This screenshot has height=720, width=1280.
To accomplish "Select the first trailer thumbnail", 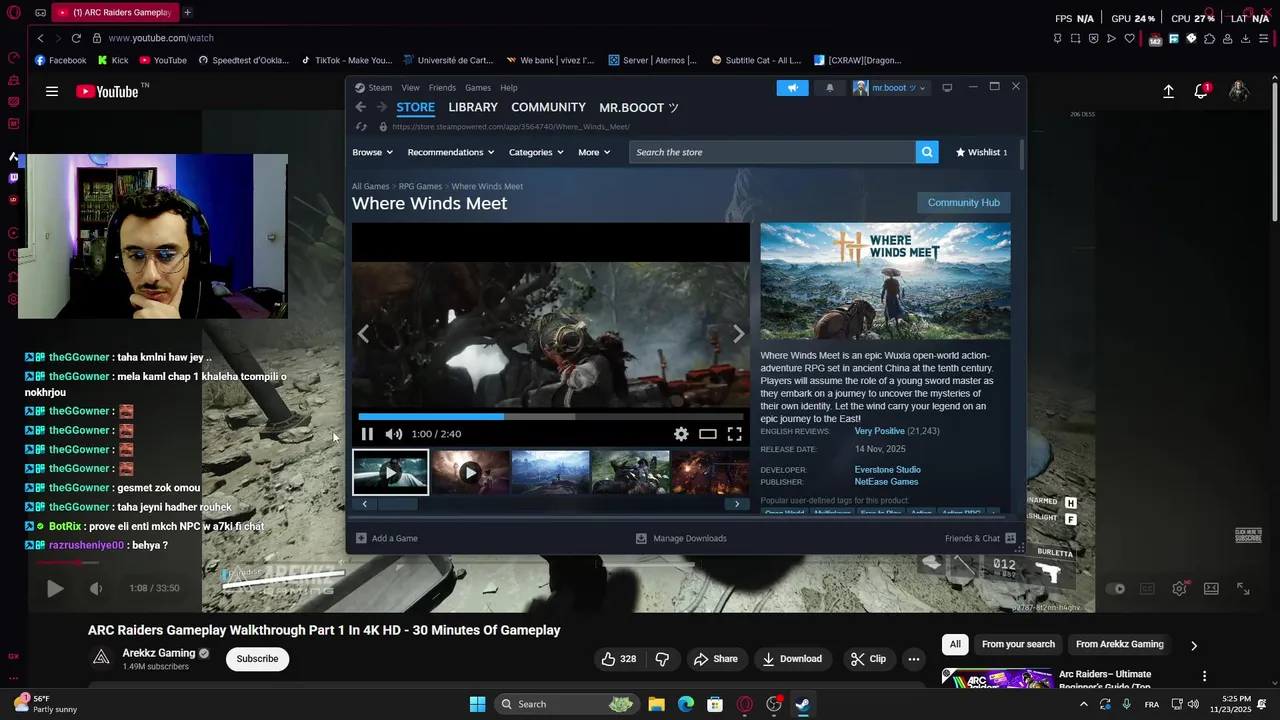I will (390, 472).
